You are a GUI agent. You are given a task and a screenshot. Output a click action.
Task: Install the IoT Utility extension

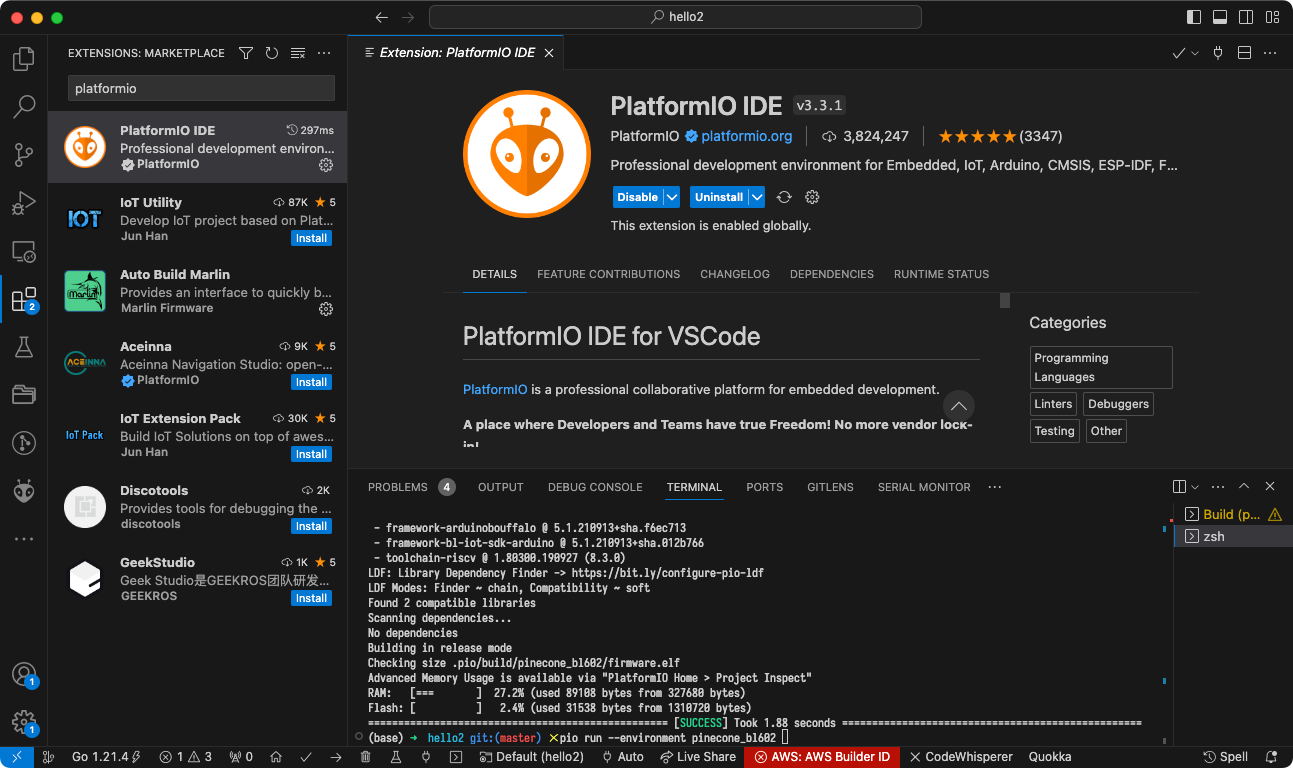click(312, 238)
